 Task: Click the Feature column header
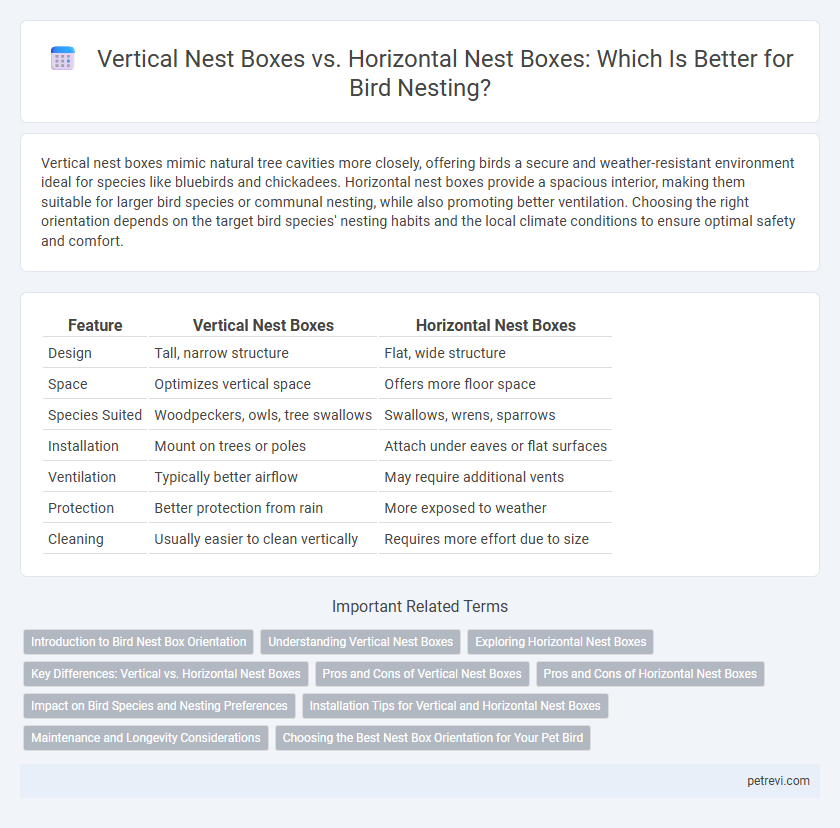[x=95, y=325]
